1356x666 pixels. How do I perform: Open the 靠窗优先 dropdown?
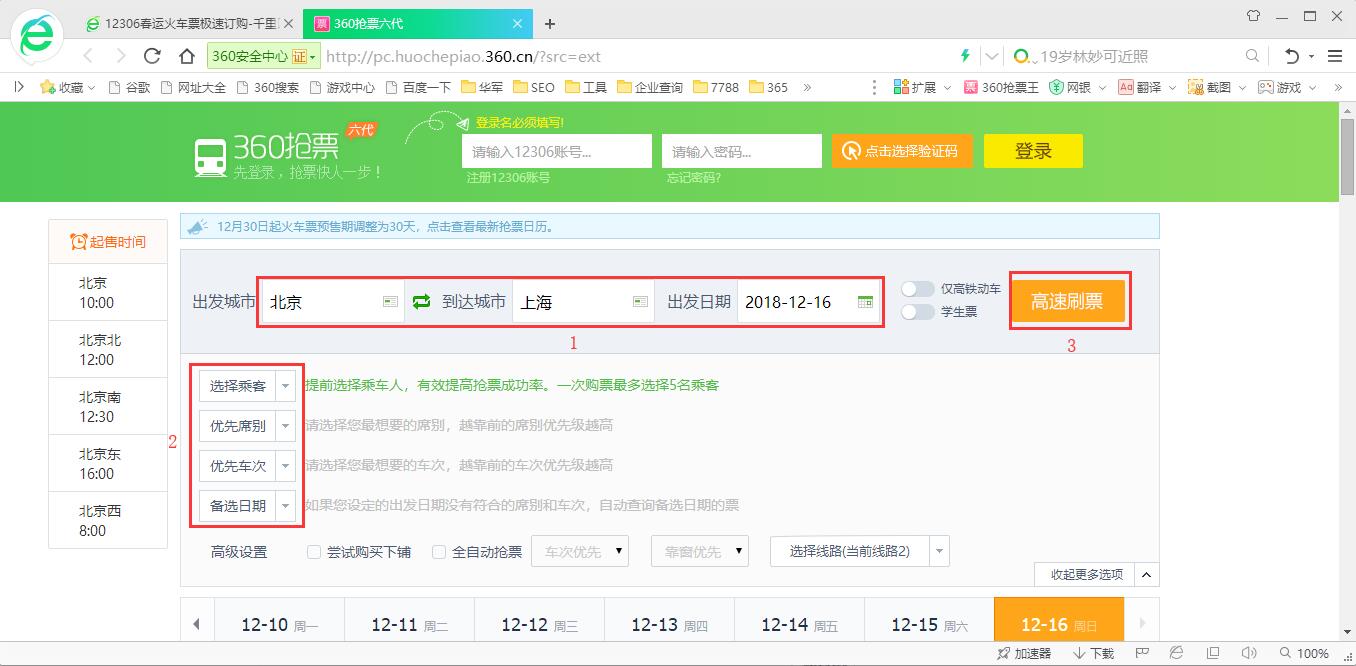click(x=699, y=551)
